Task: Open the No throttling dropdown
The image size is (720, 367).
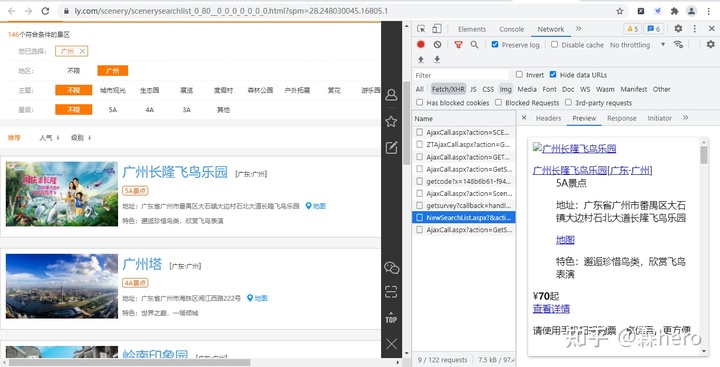Action: [x=637, y=45]
